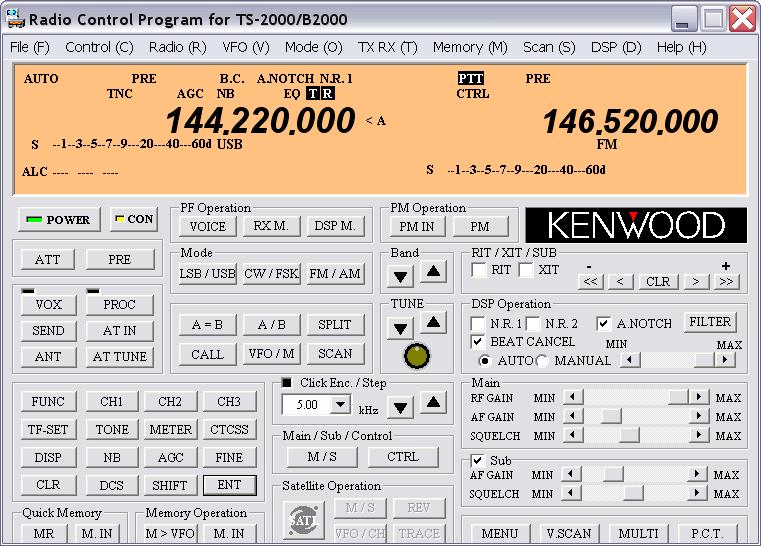Click the Main AF GAIN slider thumb
Viewport: 761px width, 546px height.
pyautogui.click(x=611, y=416)
